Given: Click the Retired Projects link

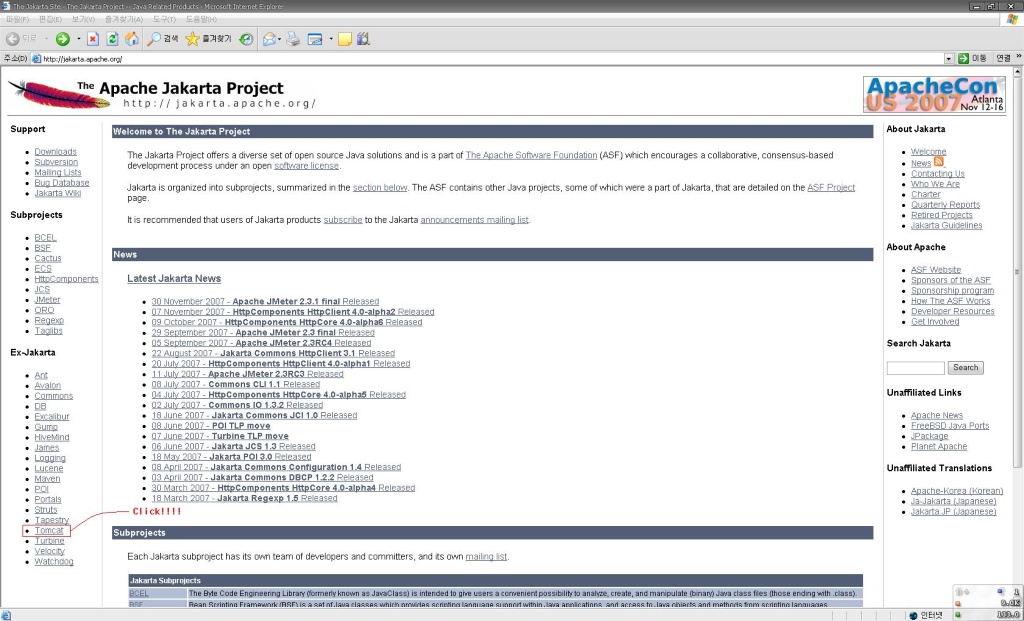Looking at the screenshot, I should [942, 215].
